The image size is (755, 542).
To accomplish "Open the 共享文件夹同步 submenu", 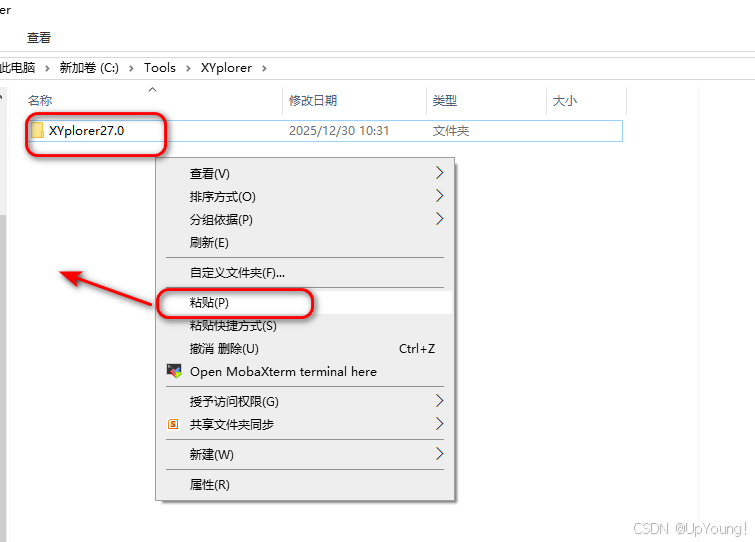I will (x=305, y=424).
